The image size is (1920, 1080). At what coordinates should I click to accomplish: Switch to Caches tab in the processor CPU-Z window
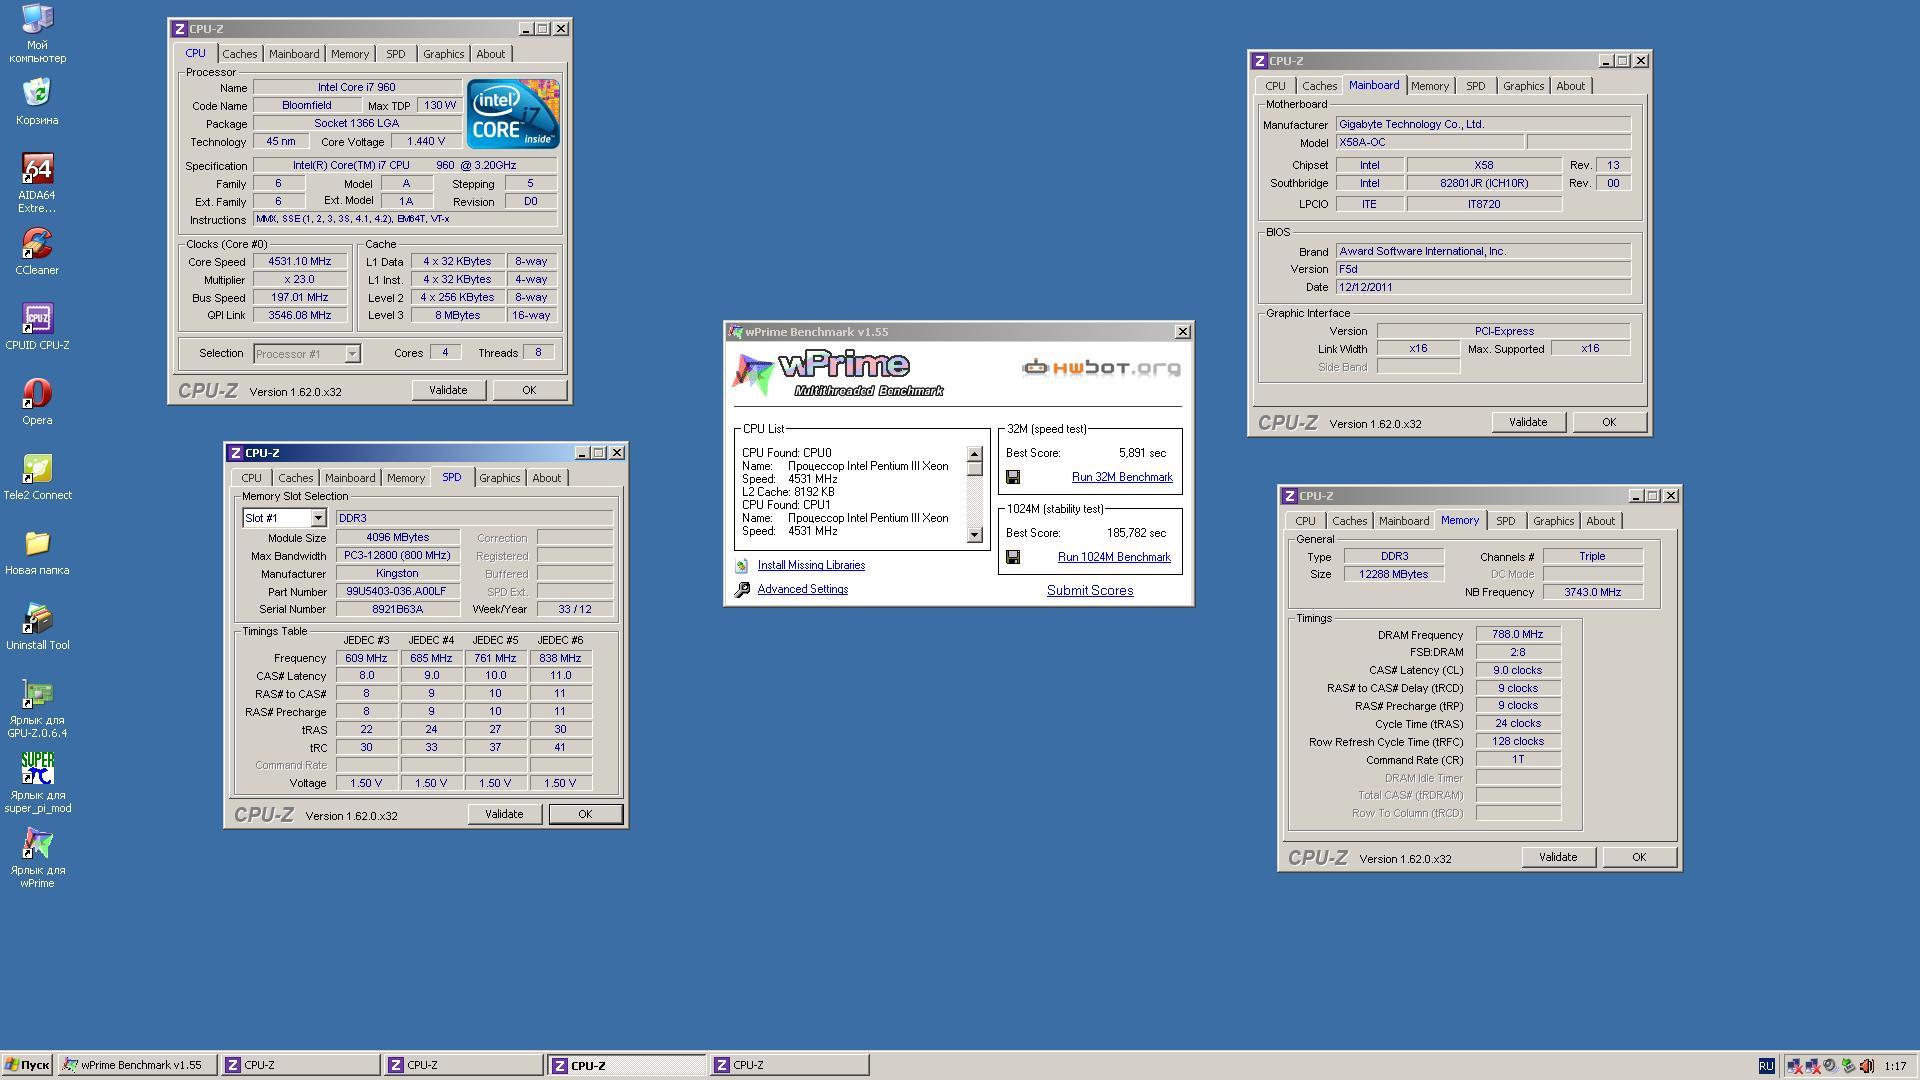(x=239, y=54)
